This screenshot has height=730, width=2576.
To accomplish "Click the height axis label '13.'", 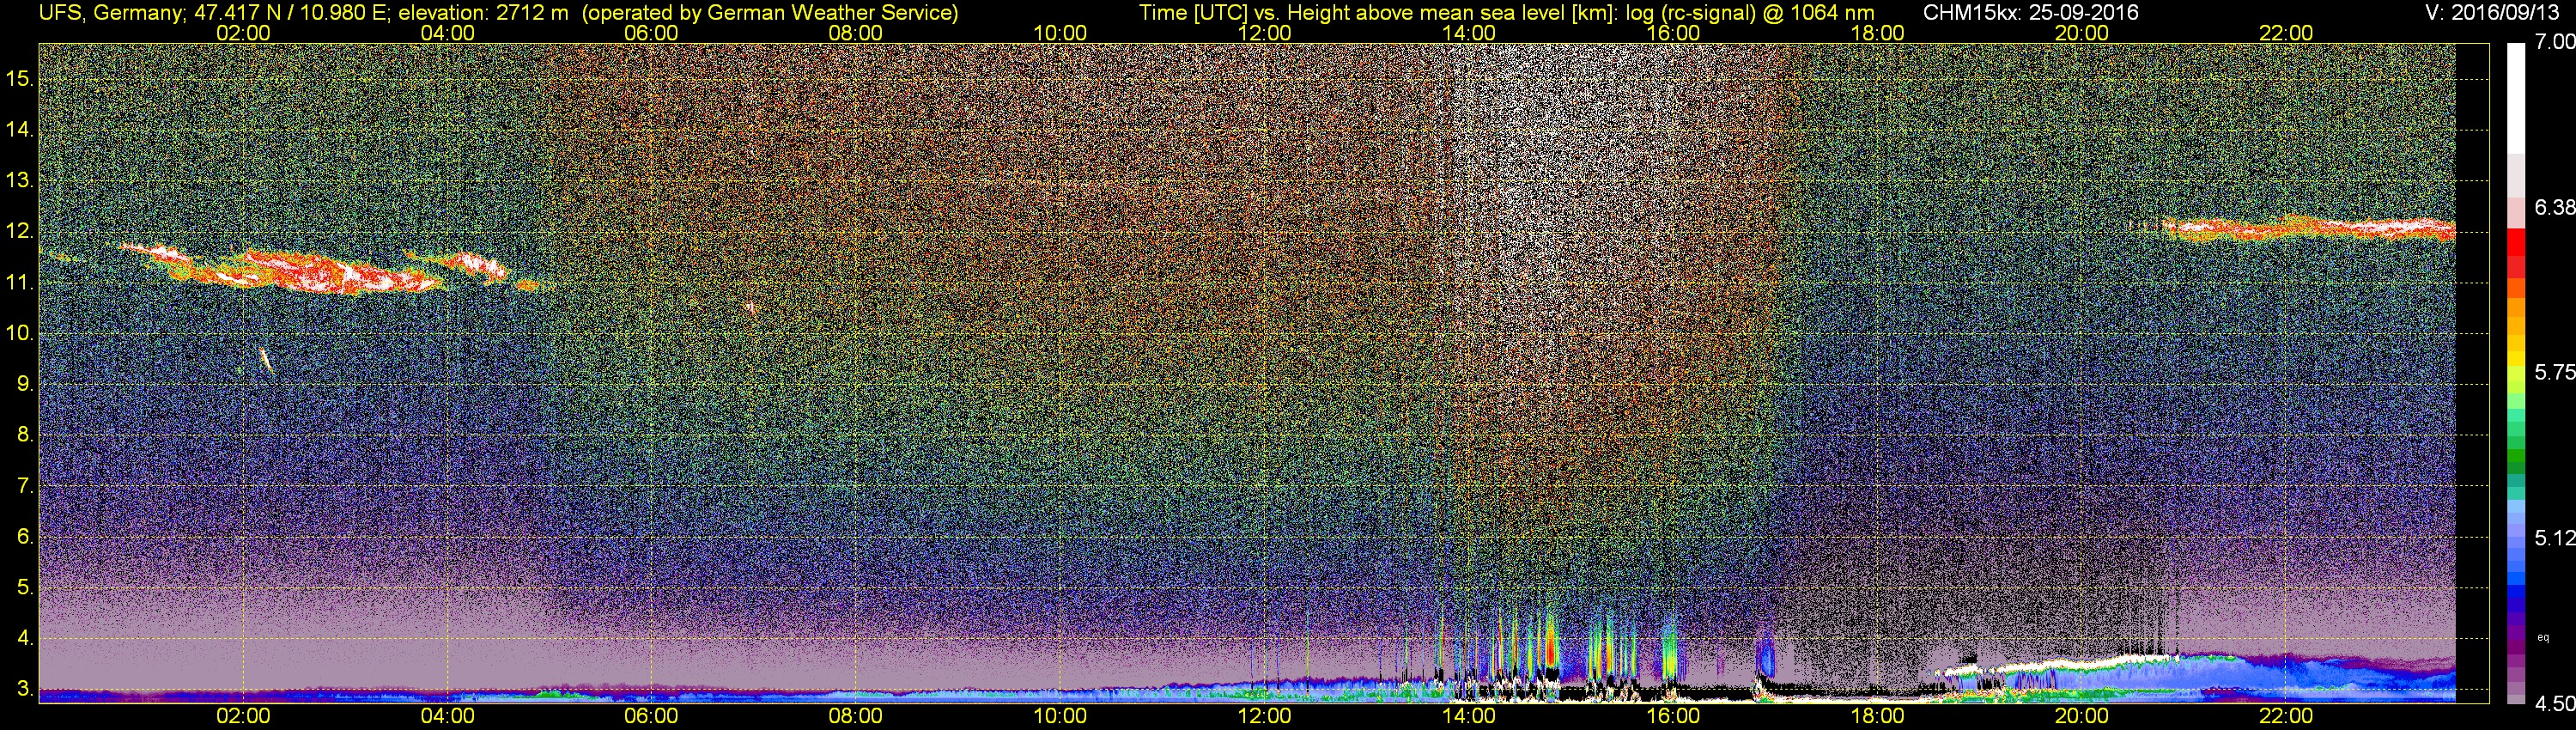I will pyautogui.click(x=20, y=181).
